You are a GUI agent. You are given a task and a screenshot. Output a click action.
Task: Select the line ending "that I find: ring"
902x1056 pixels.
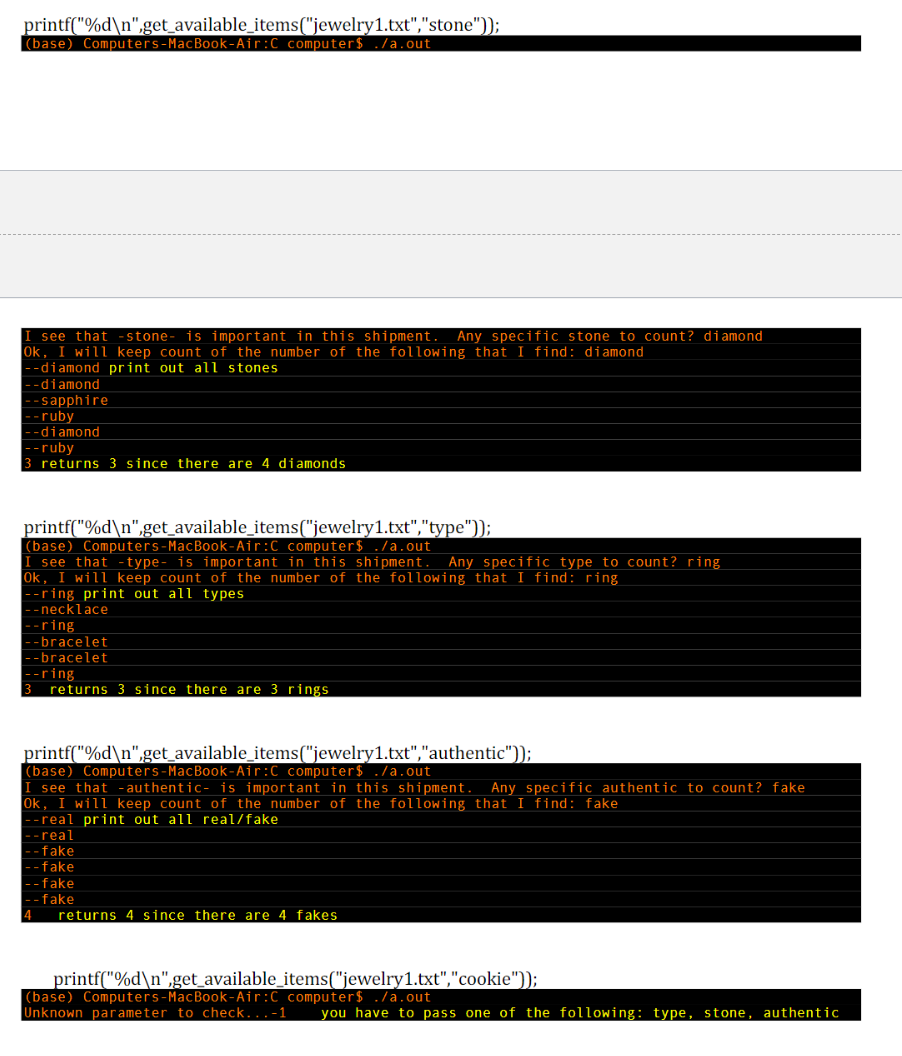(x=321, y=578)
